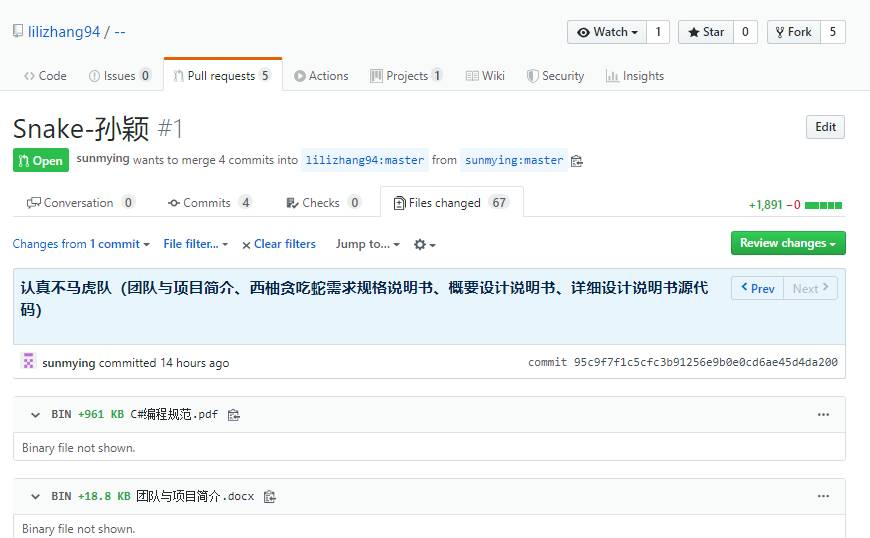The image size is (870, 538).
Task: Click the sunmying avatar identicon
Action: pyautogui.click(x=28, y=361)
